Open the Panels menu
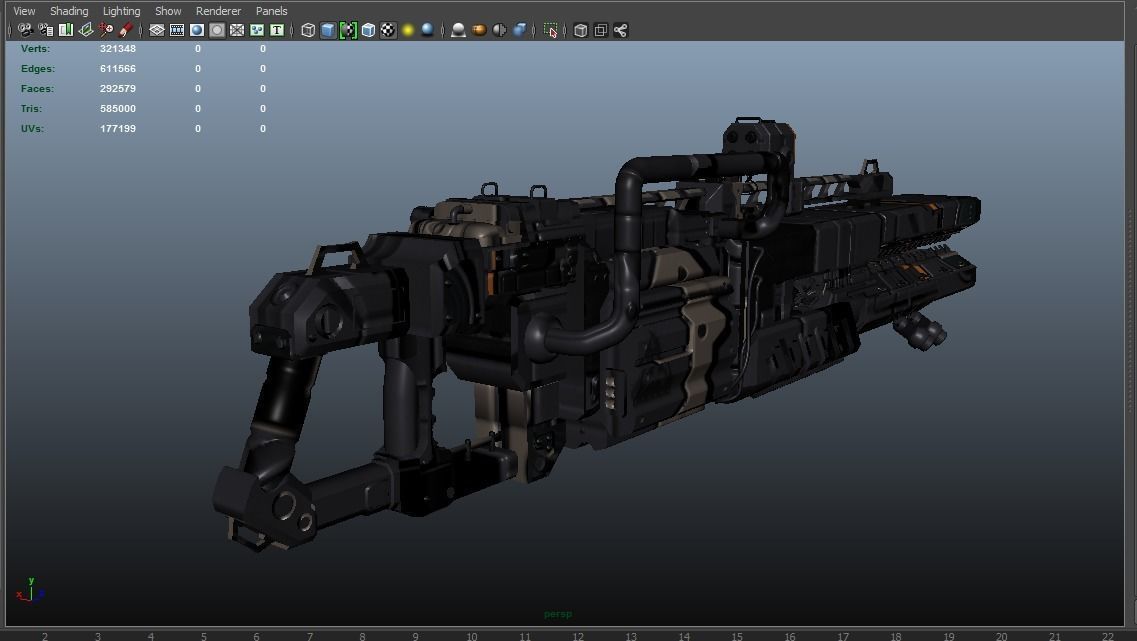 coord(272,11)
